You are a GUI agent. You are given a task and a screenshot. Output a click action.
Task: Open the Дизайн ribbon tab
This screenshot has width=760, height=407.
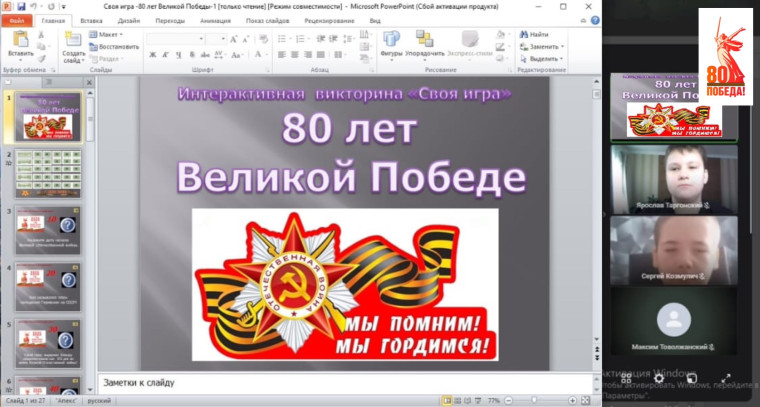[x=128, y=21]
